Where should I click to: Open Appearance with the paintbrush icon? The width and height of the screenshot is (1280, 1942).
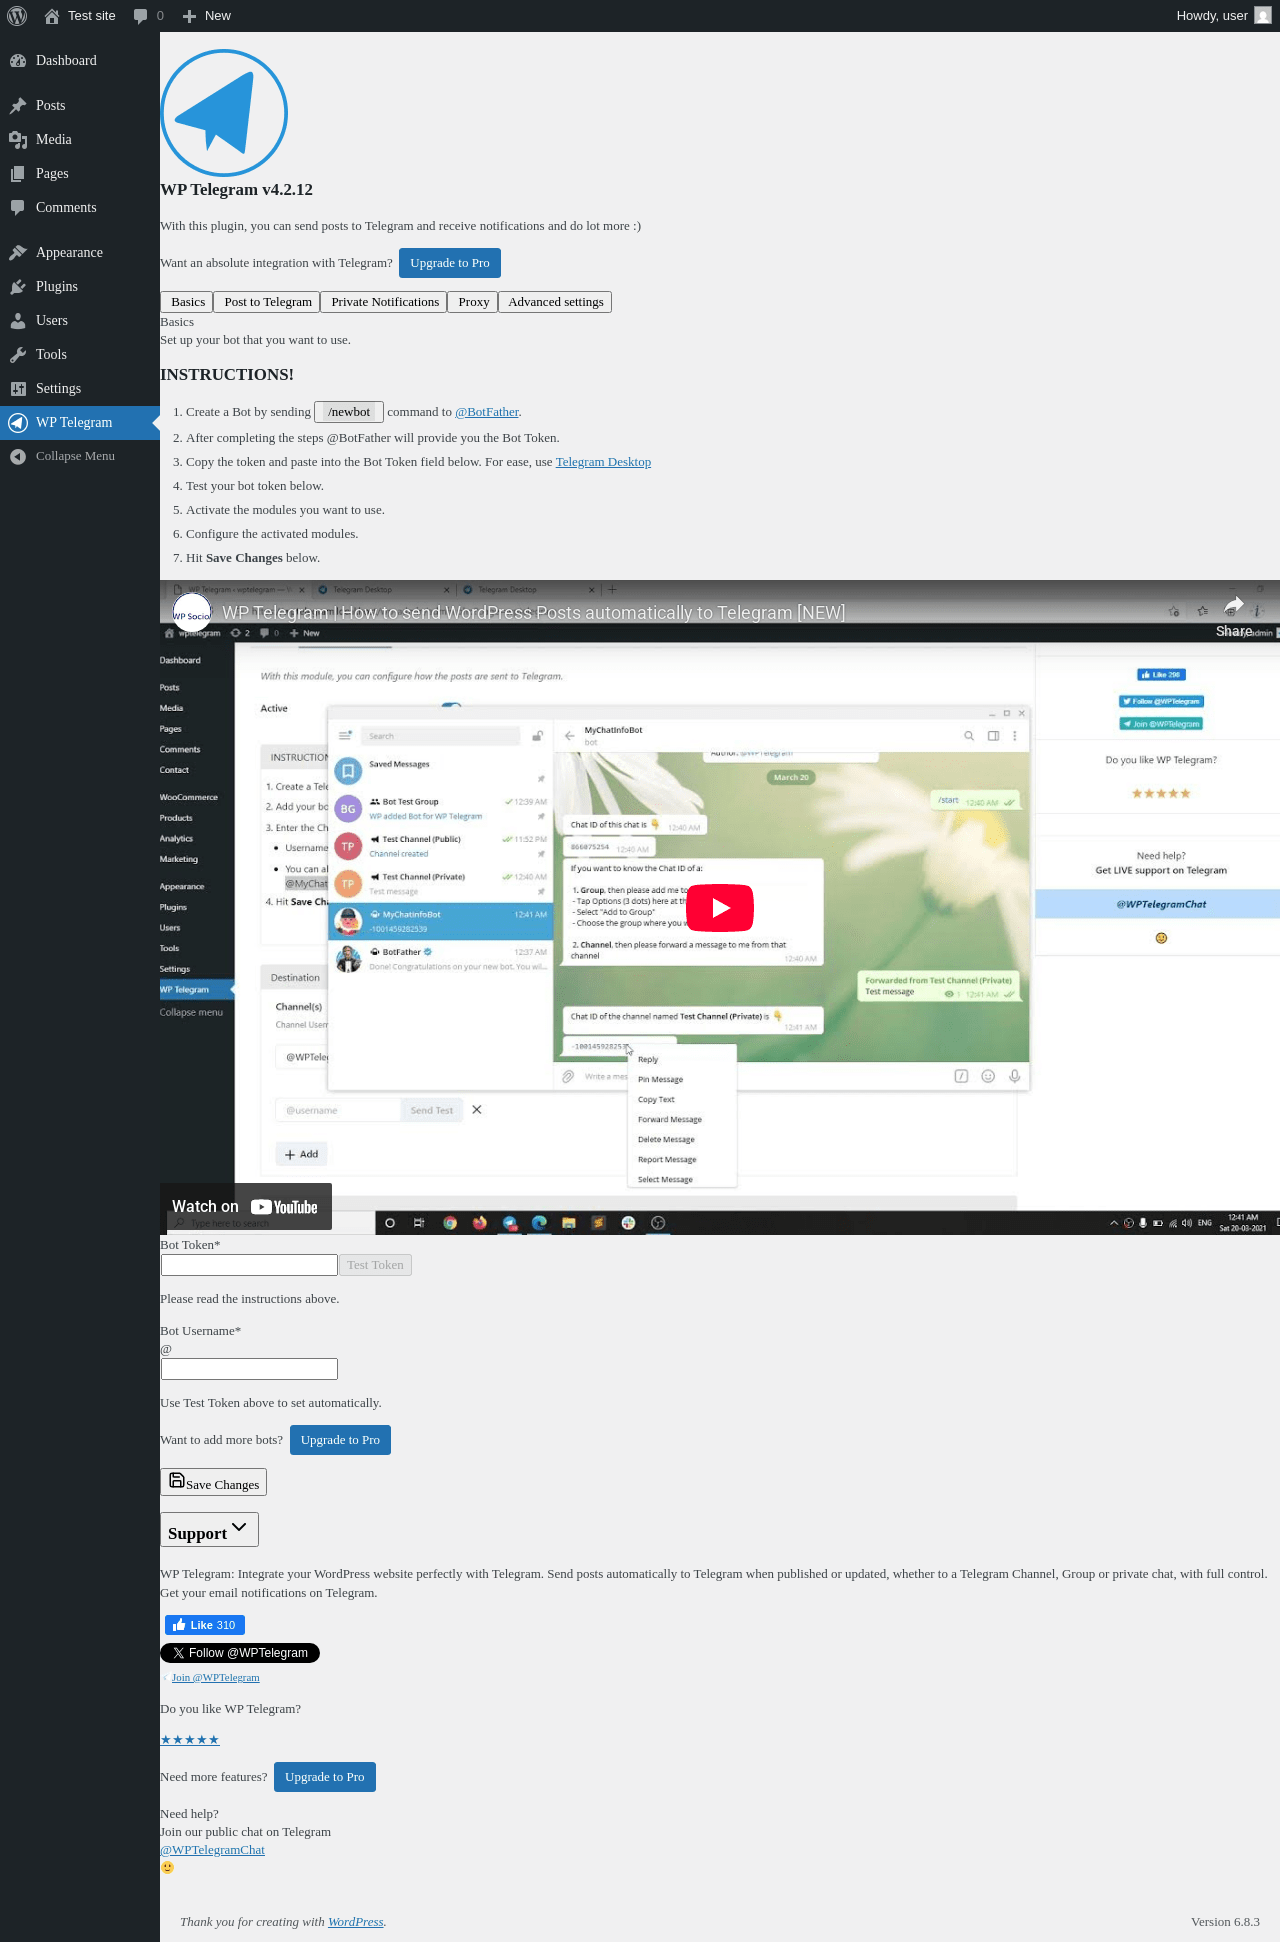[x=80, y=253]
